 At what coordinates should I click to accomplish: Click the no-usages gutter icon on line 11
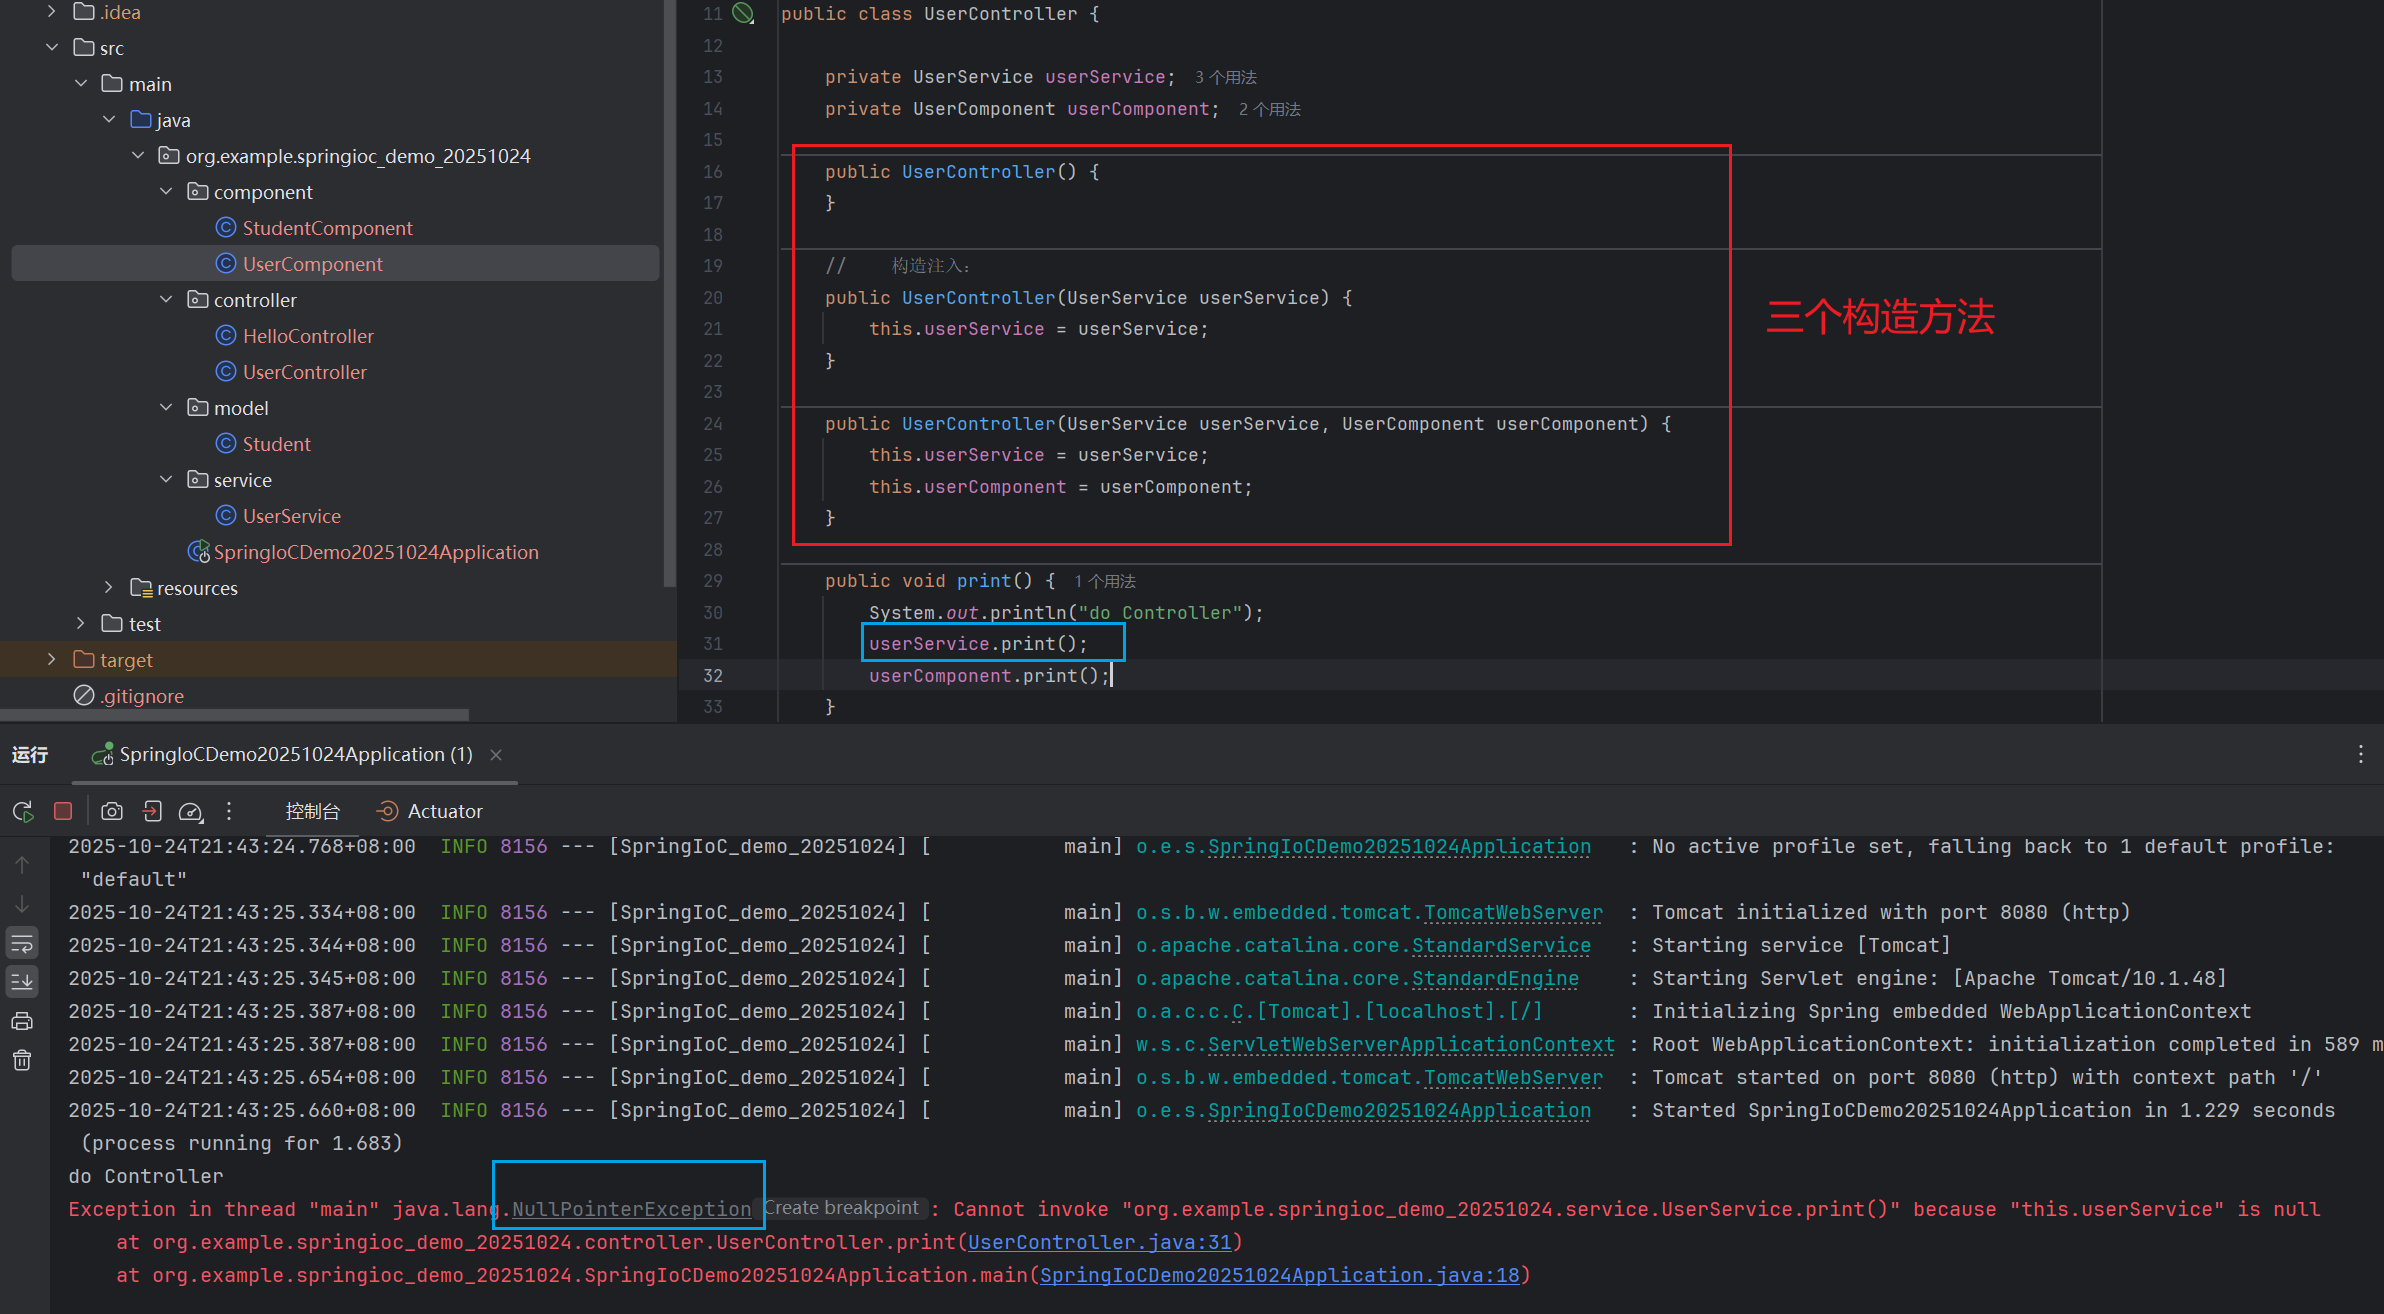pos(743,13)
